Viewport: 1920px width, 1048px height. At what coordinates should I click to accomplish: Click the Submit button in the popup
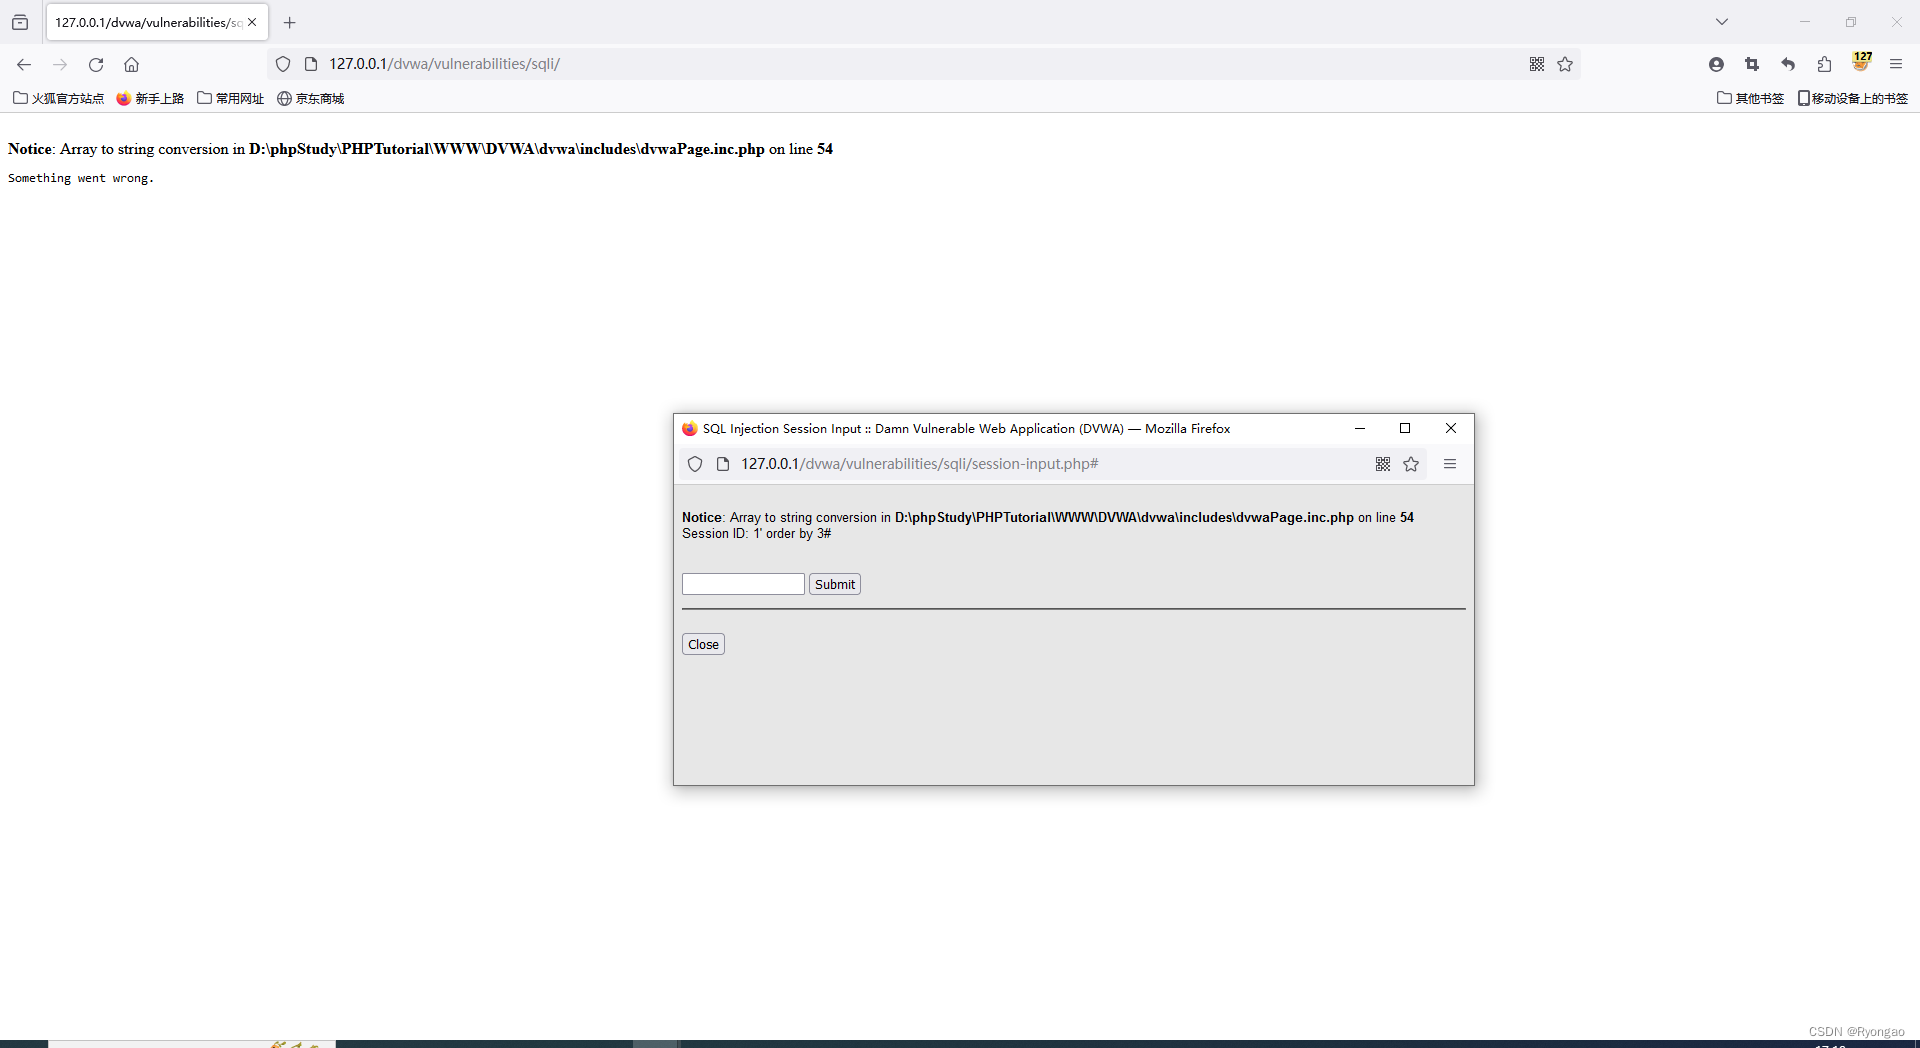pos(835,584)
